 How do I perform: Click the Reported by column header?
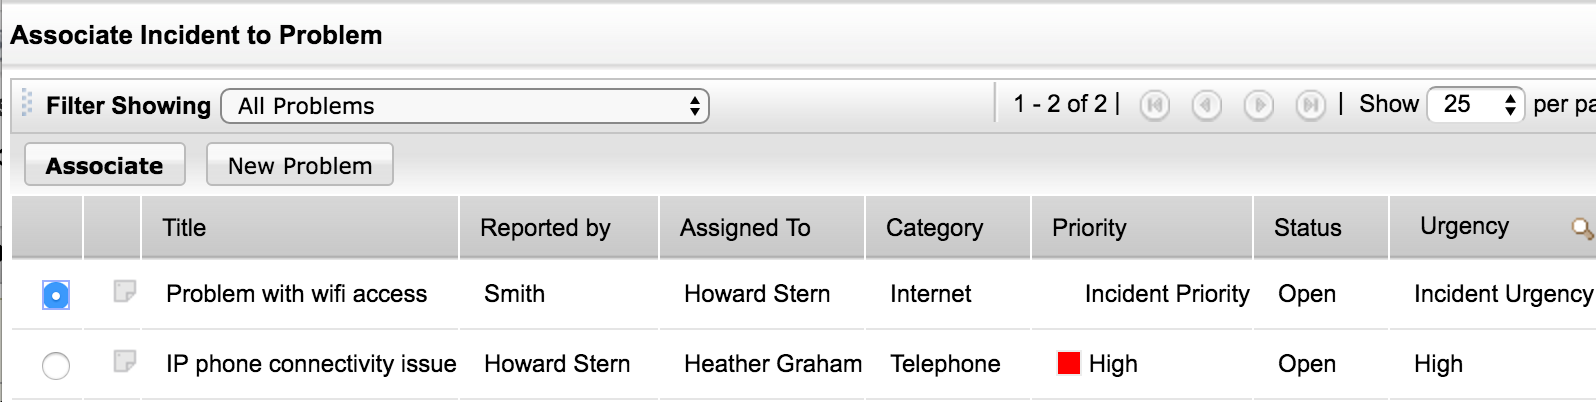(x=545, y=228)
